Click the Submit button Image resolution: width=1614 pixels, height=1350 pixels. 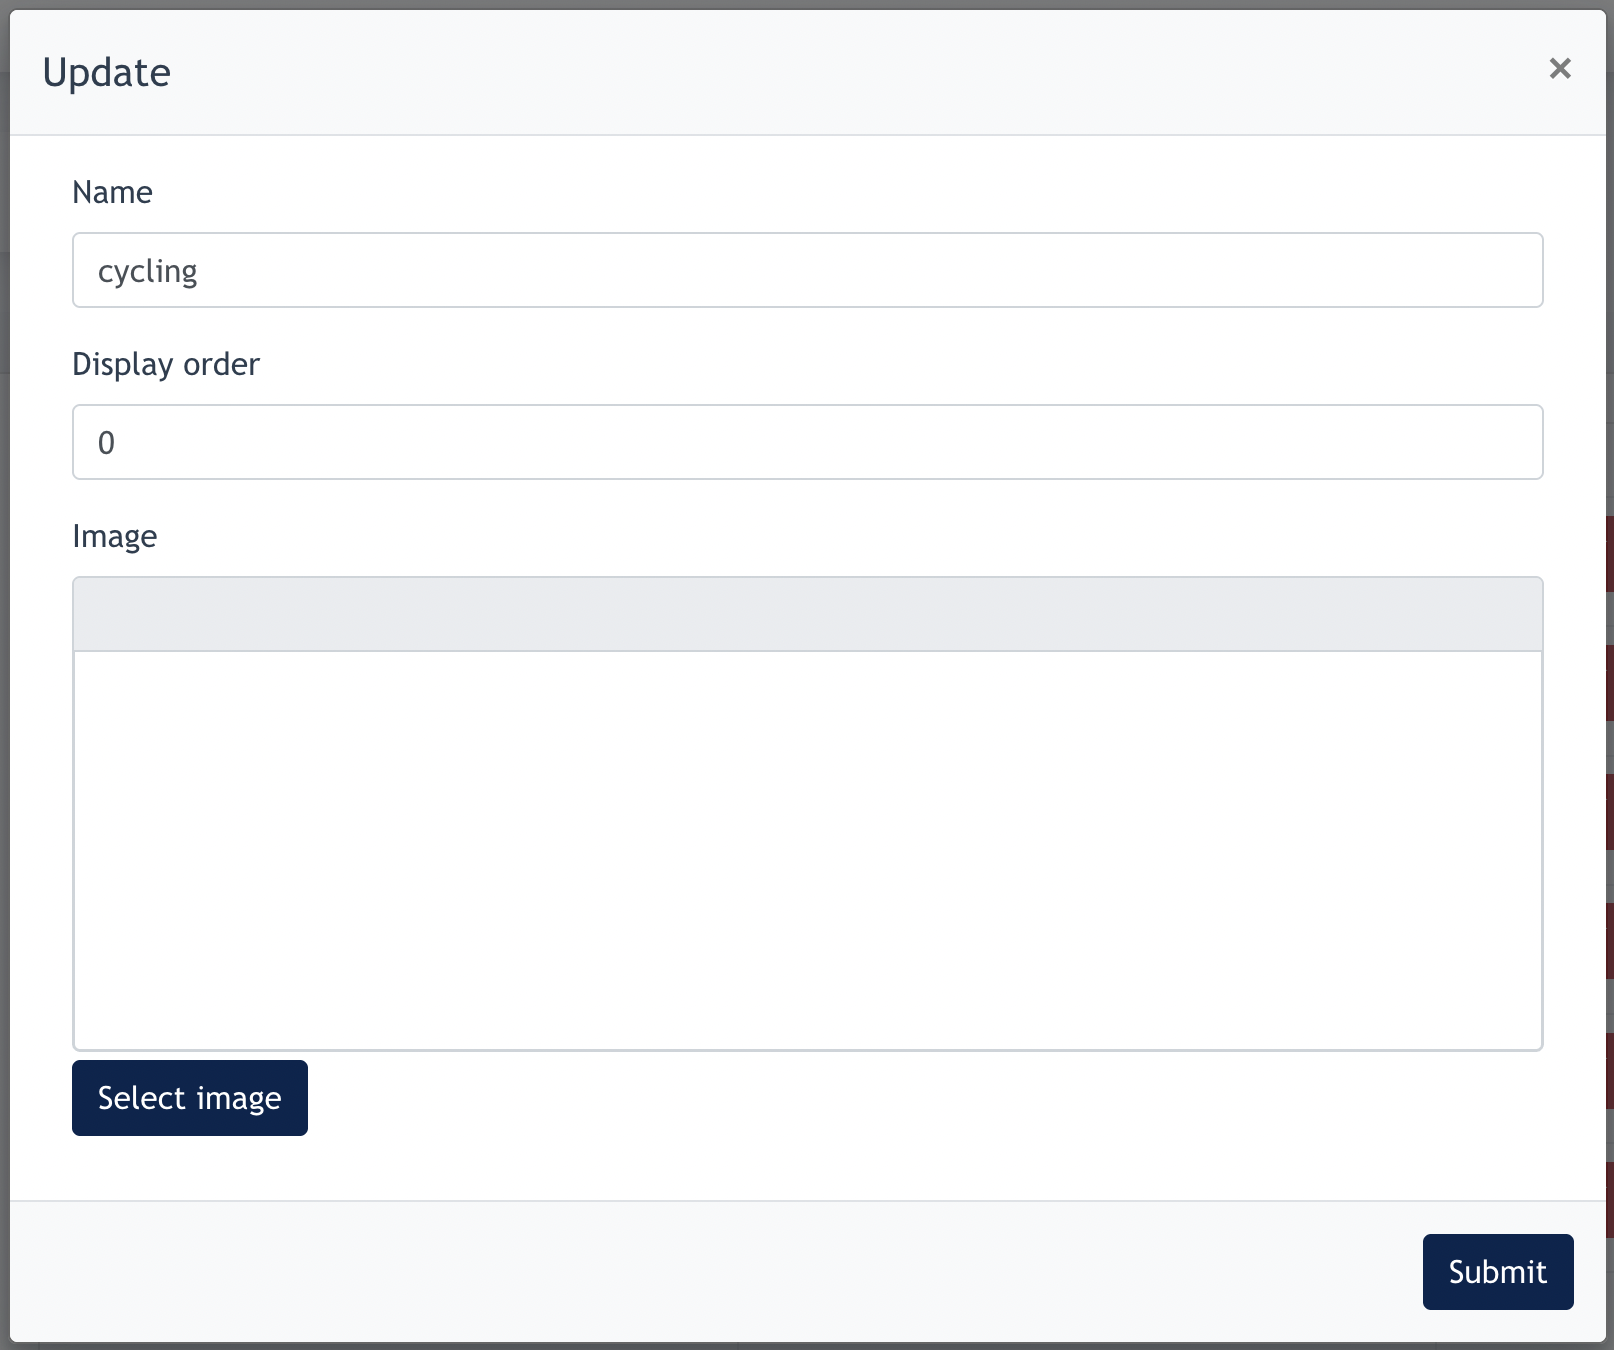[x=1498, y=1271]
